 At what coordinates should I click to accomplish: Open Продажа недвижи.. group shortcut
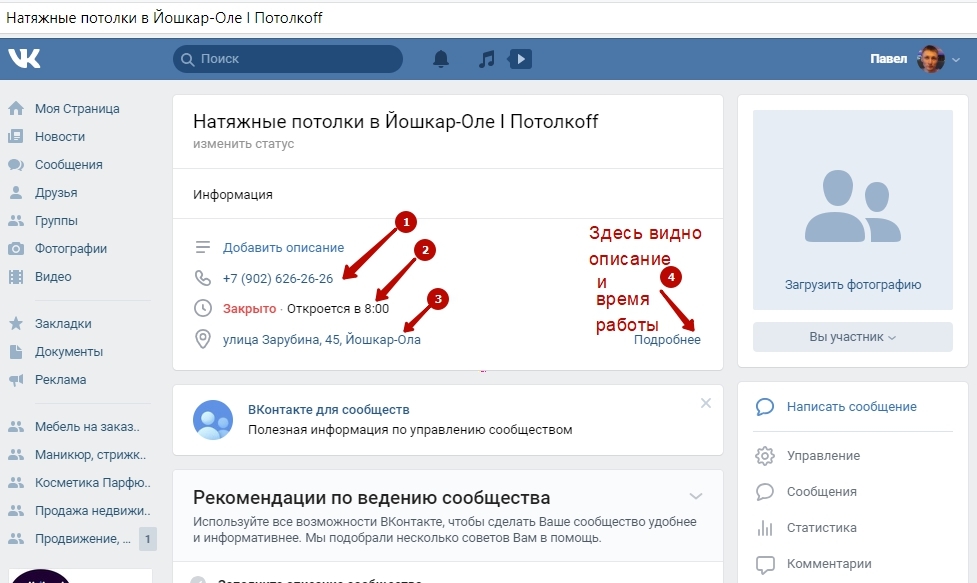pyautogui.click(x=93, y=511)
